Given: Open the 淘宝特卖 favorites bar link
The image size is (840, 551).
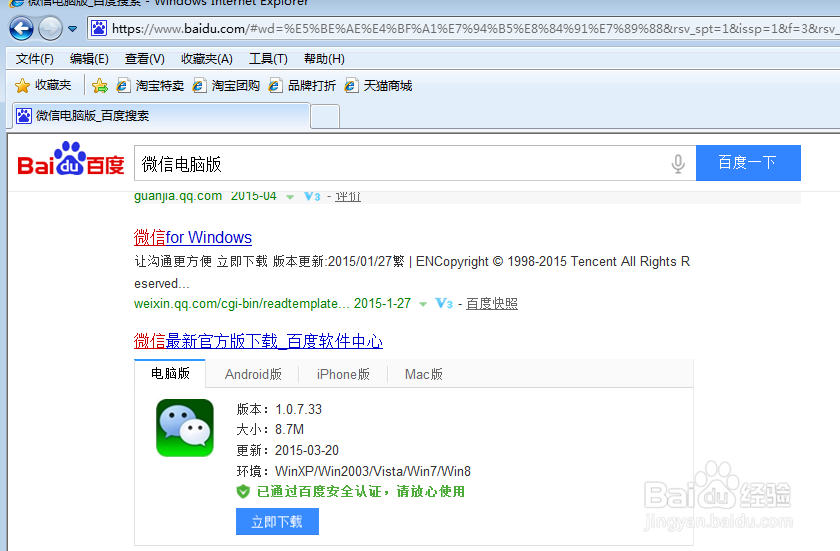Looking at the screenshot, I should coord(151,86).
